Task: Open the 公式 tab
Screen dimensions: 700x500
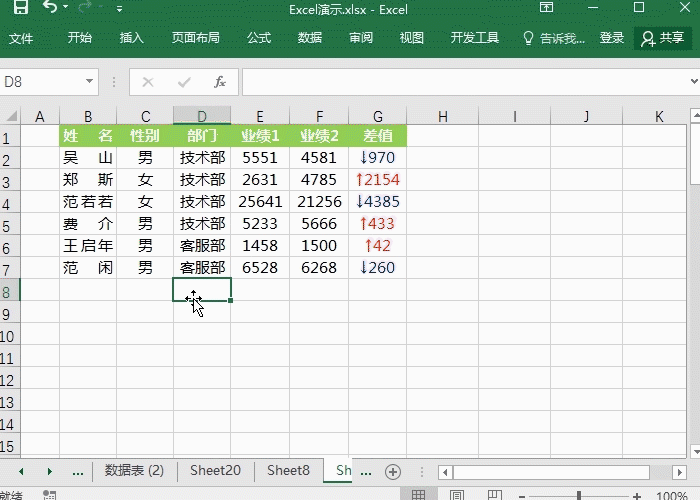Action: click(259, 38)
